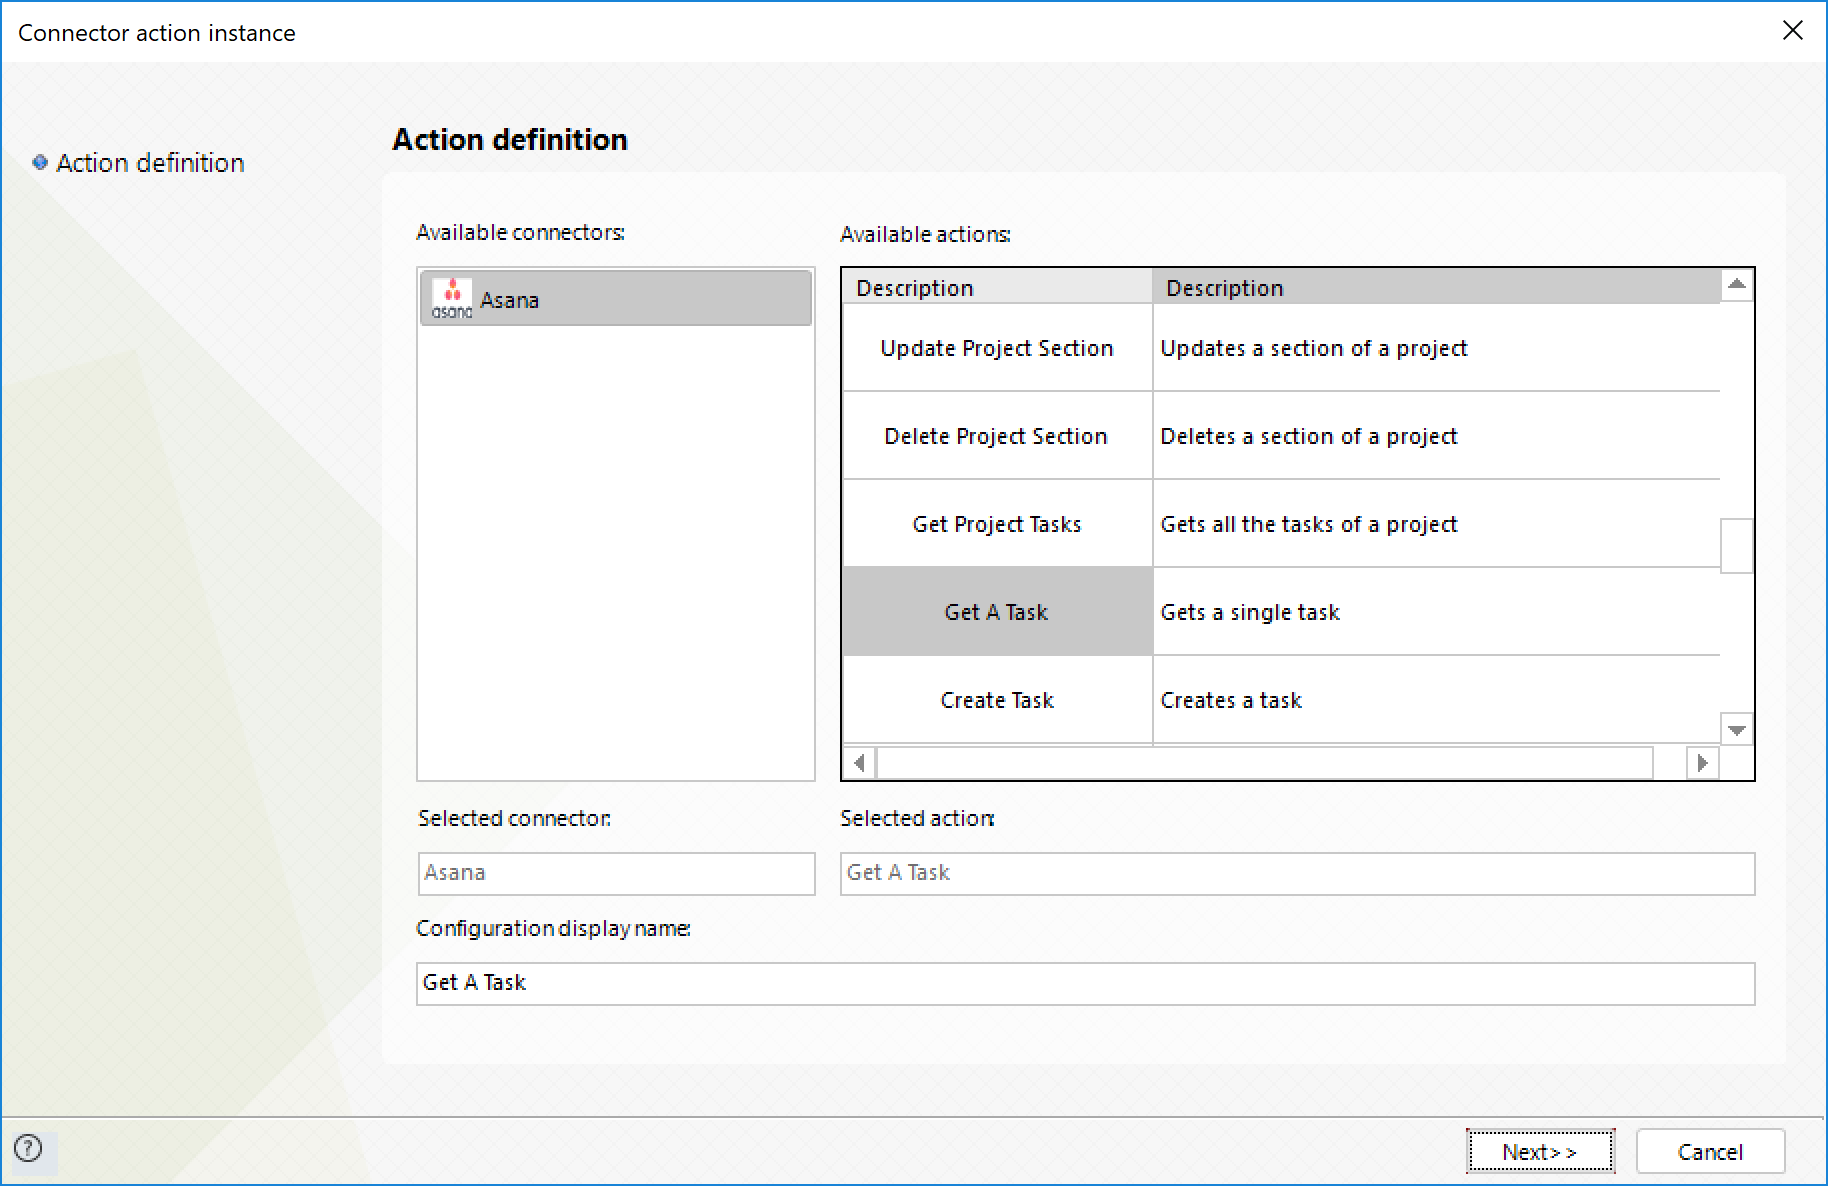Viewport: 1828px width, 1186px height.
Task: Click the horizontal scroll right arrow
Action: click(1702, 763)
